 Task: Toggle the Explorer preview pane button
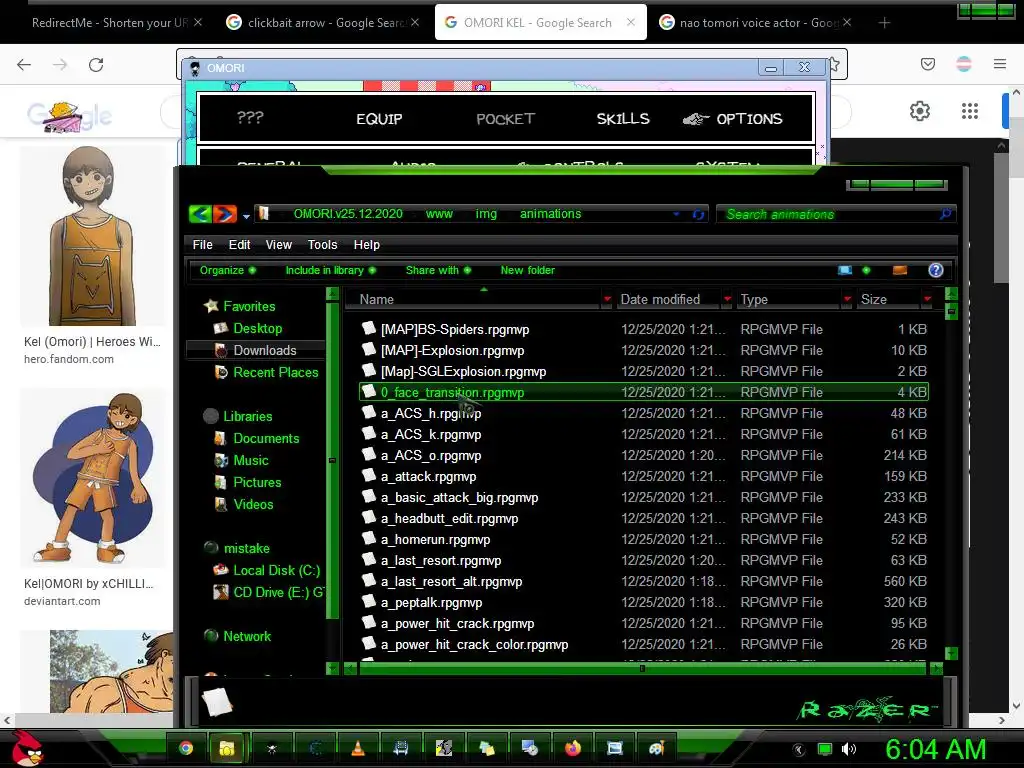tap(900, 270)
